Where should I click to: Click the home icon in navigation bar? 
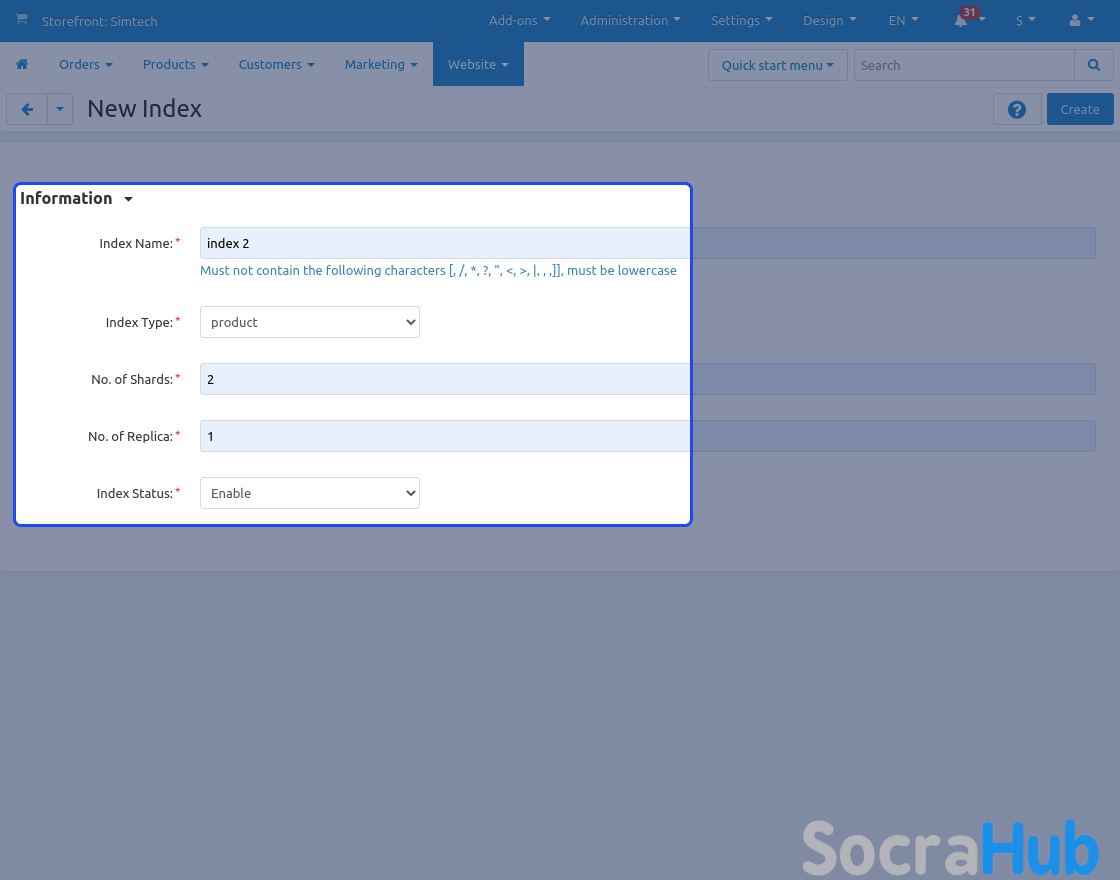click(22, 64)
